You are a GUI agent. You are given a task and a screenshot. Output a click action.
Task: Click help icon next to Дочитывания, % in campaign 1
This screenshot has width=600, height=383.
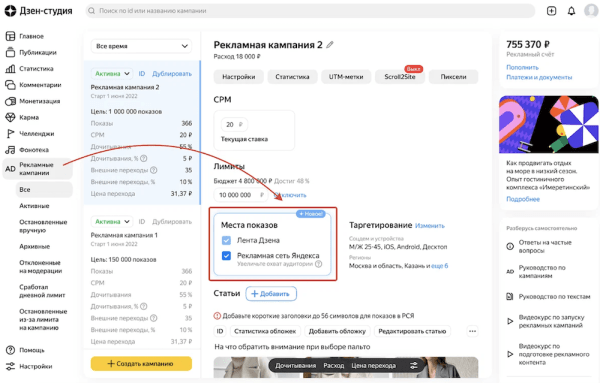pos(143,306)
